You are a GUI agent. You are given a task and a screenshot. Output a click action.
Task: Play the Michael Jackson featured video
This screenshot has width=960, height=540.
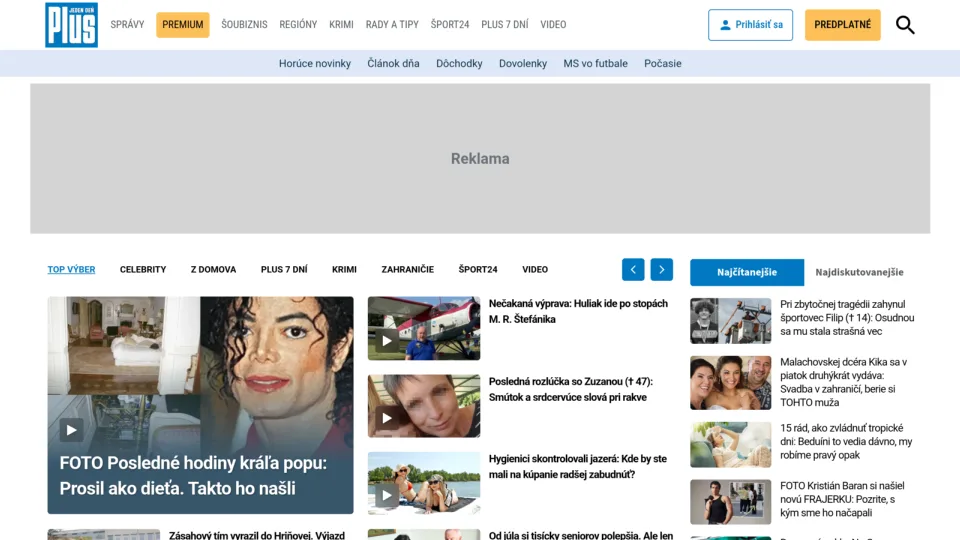coord(72,430)
